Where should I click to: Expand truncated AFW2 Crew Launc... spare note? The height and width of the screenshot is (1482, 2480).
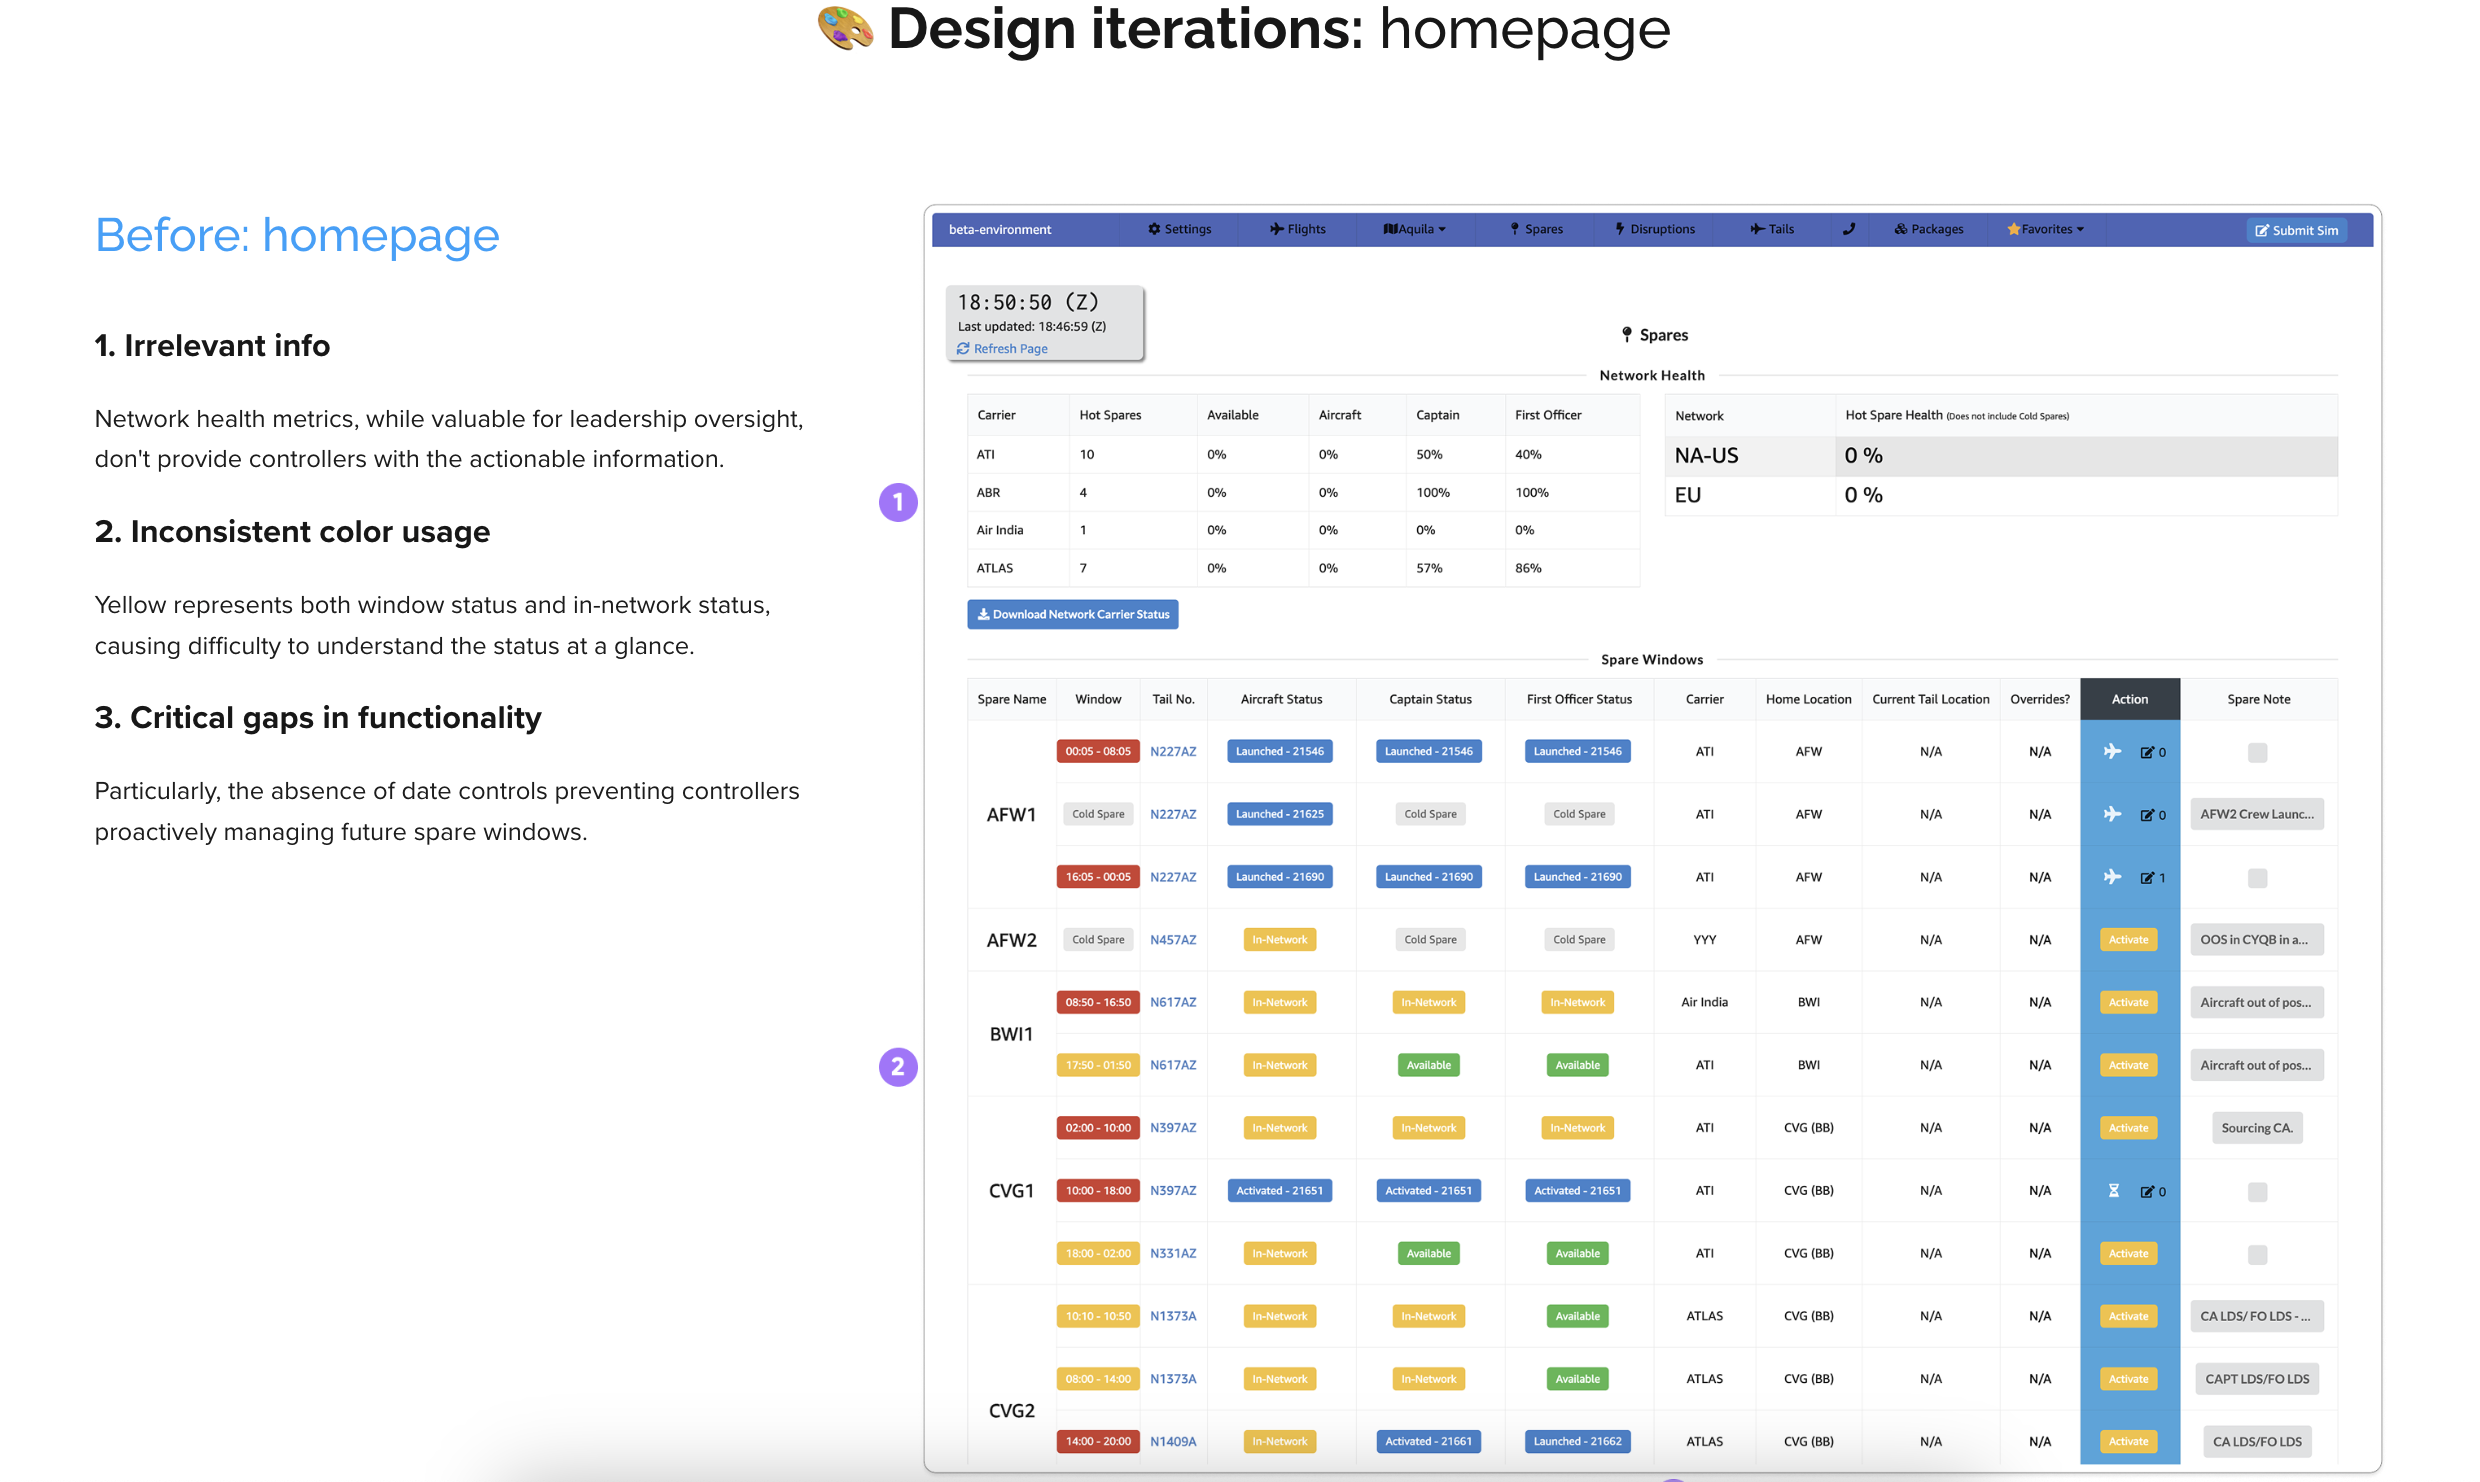(2256, 814)
